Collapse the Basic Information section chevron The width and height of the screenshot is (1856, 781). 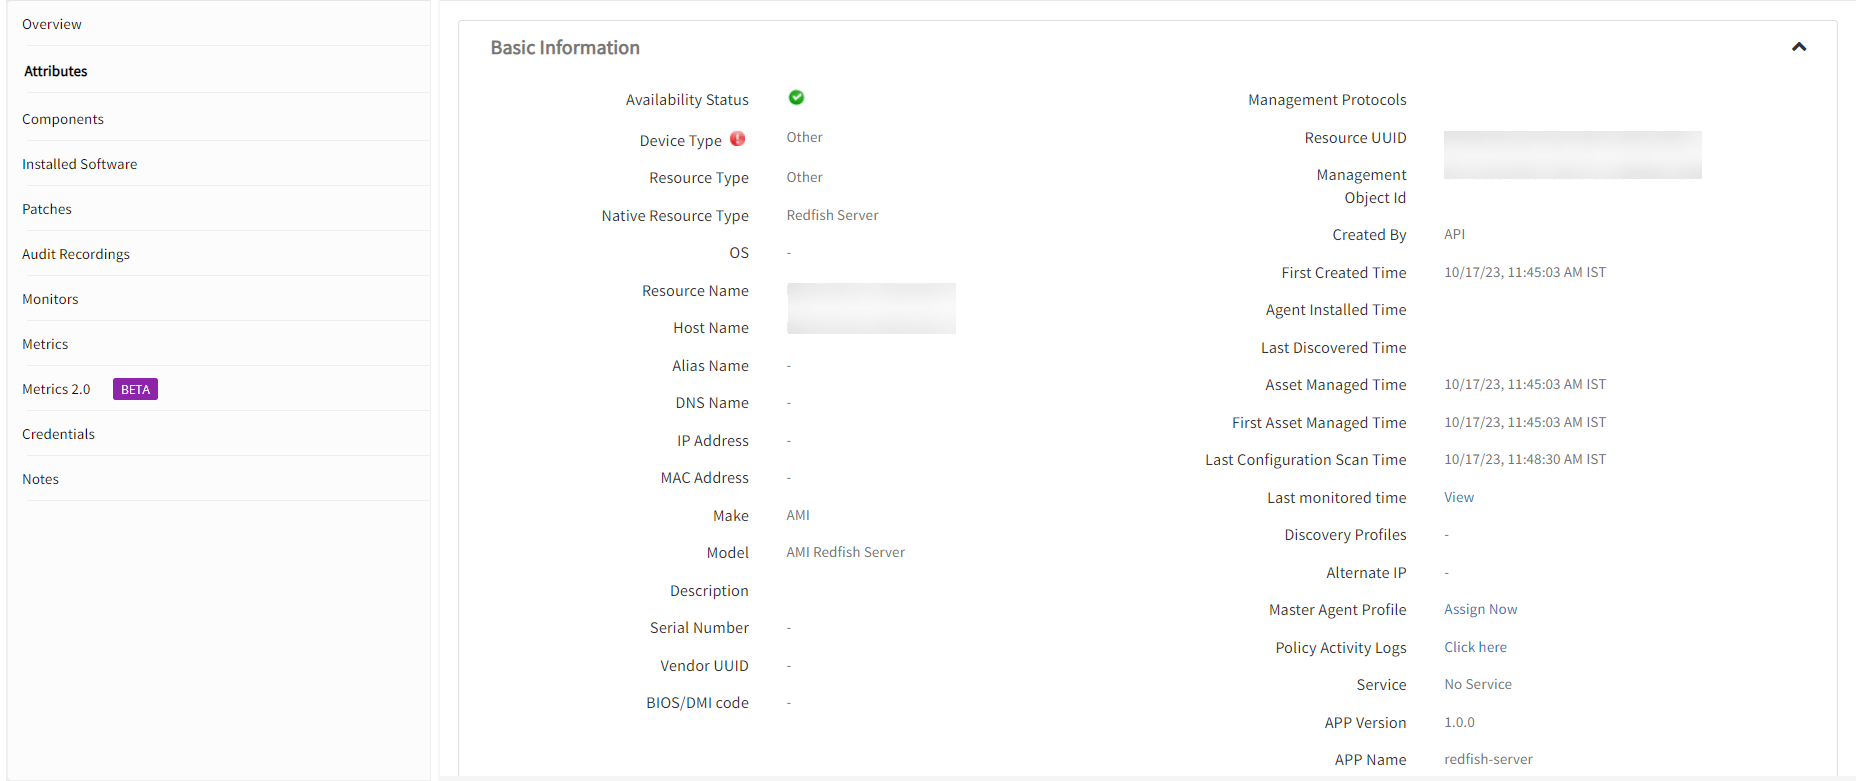[1799, 47]
